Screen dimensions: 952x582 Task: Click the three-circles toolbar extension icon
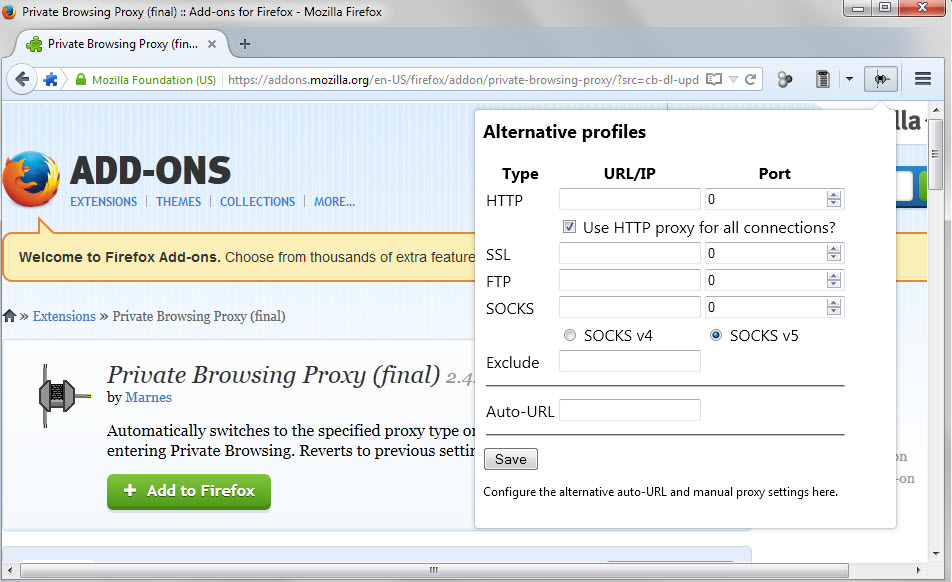click(784, 80)
